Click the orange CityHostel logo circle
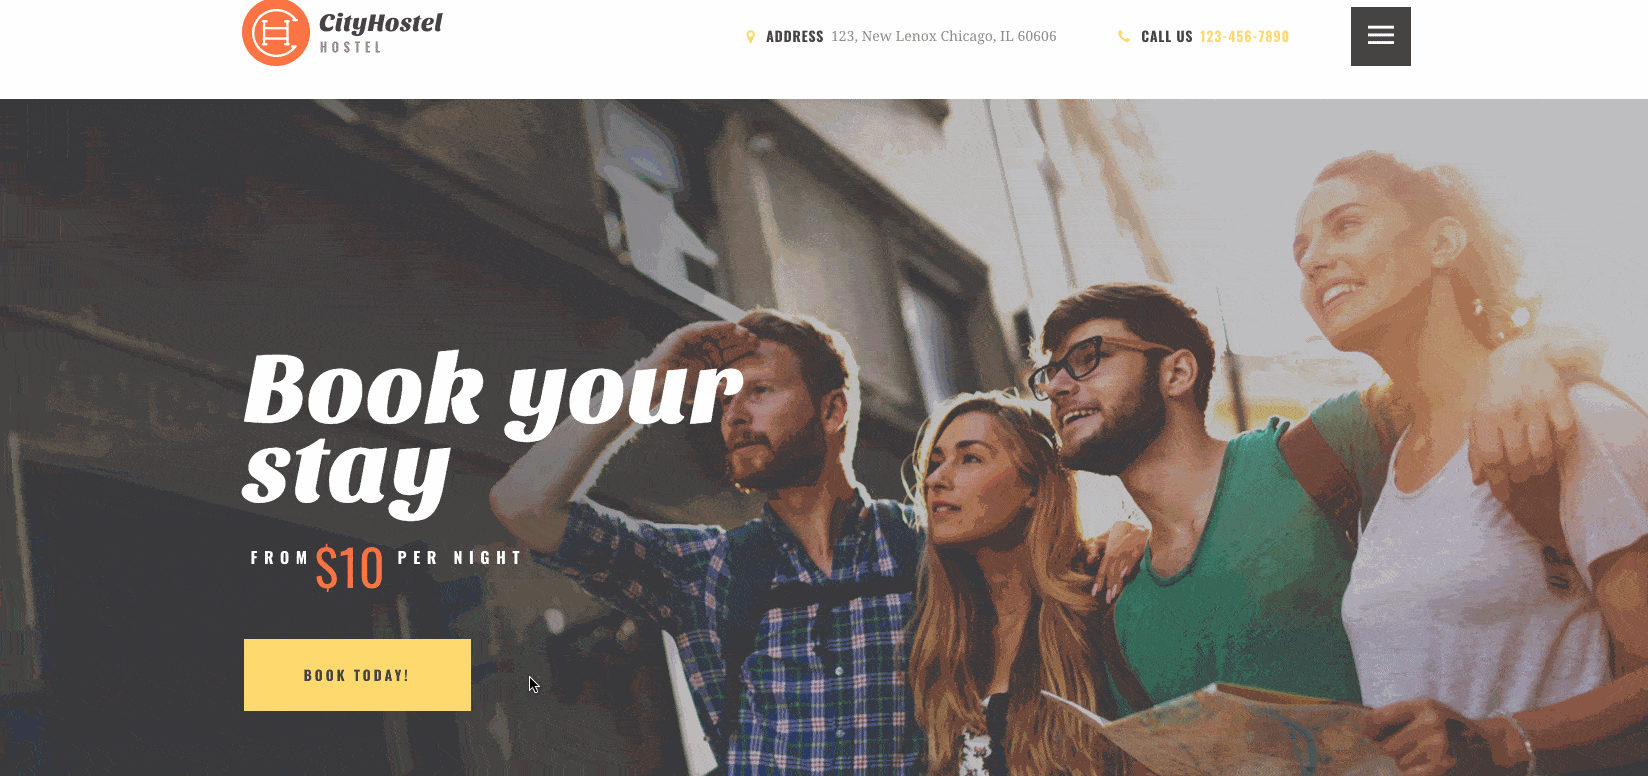Screen dimensions: 1648x776 pyautogui.click(x=276, y=33)
